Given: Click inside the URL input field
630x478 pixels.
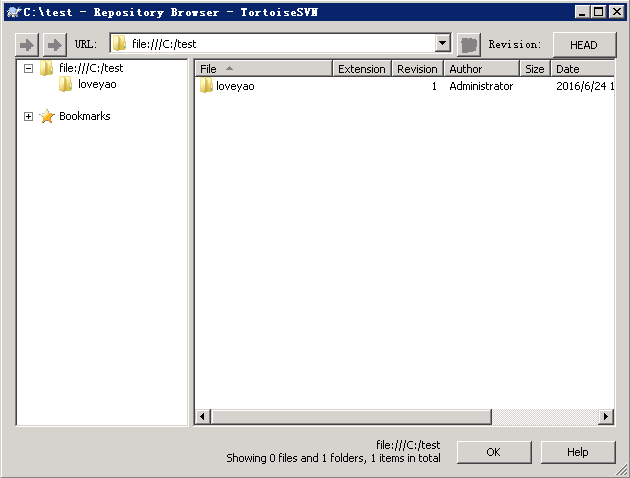Looking at the screenshot, I should [x=281, y=43].
